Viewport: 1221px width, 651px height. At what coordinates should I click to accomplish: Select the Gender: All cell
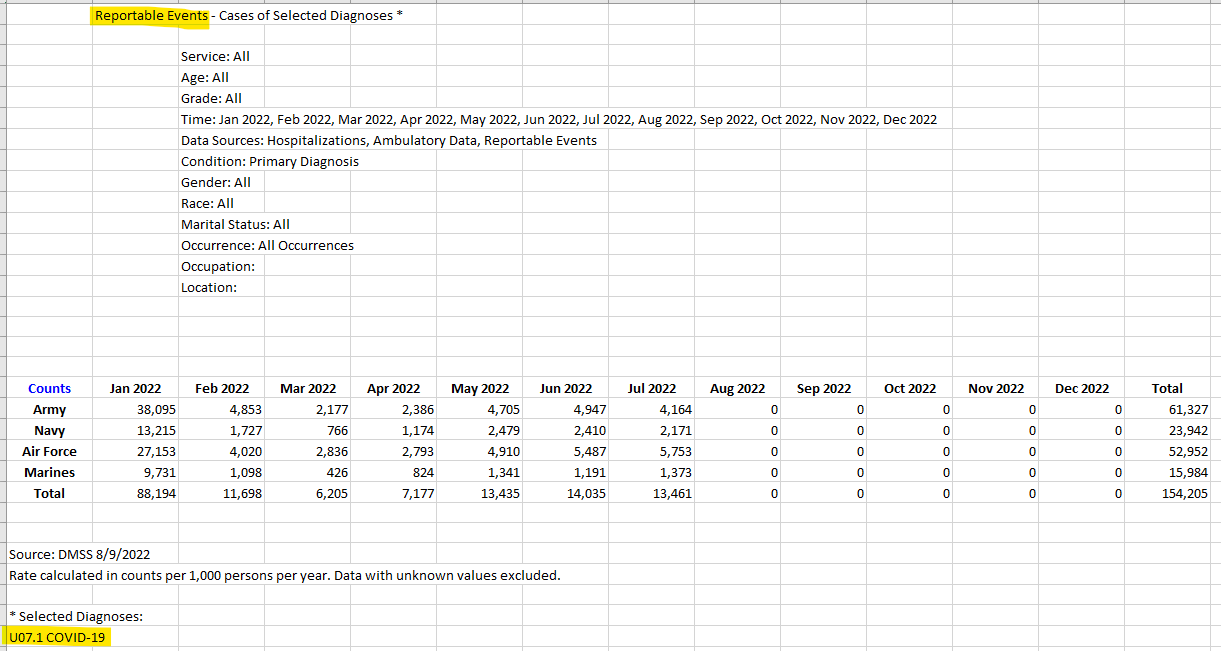(x=216, y=182)
